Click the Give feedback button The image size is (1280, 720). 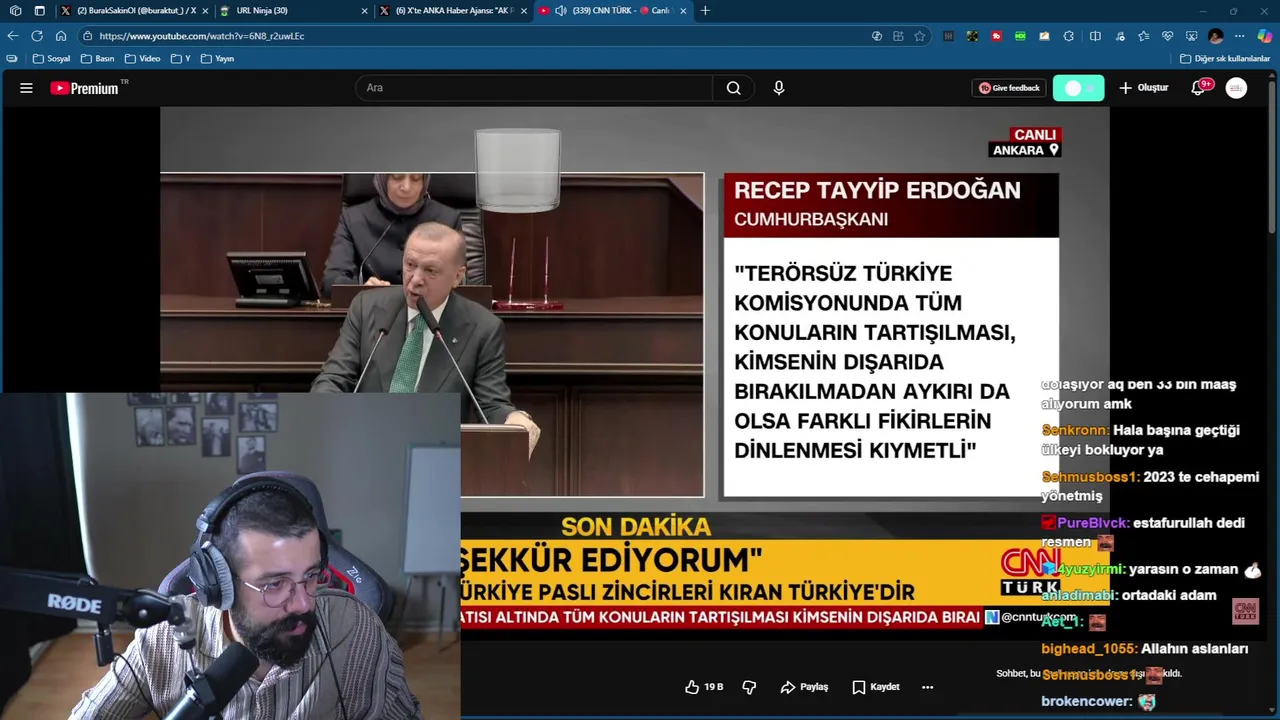point(1009,88)
